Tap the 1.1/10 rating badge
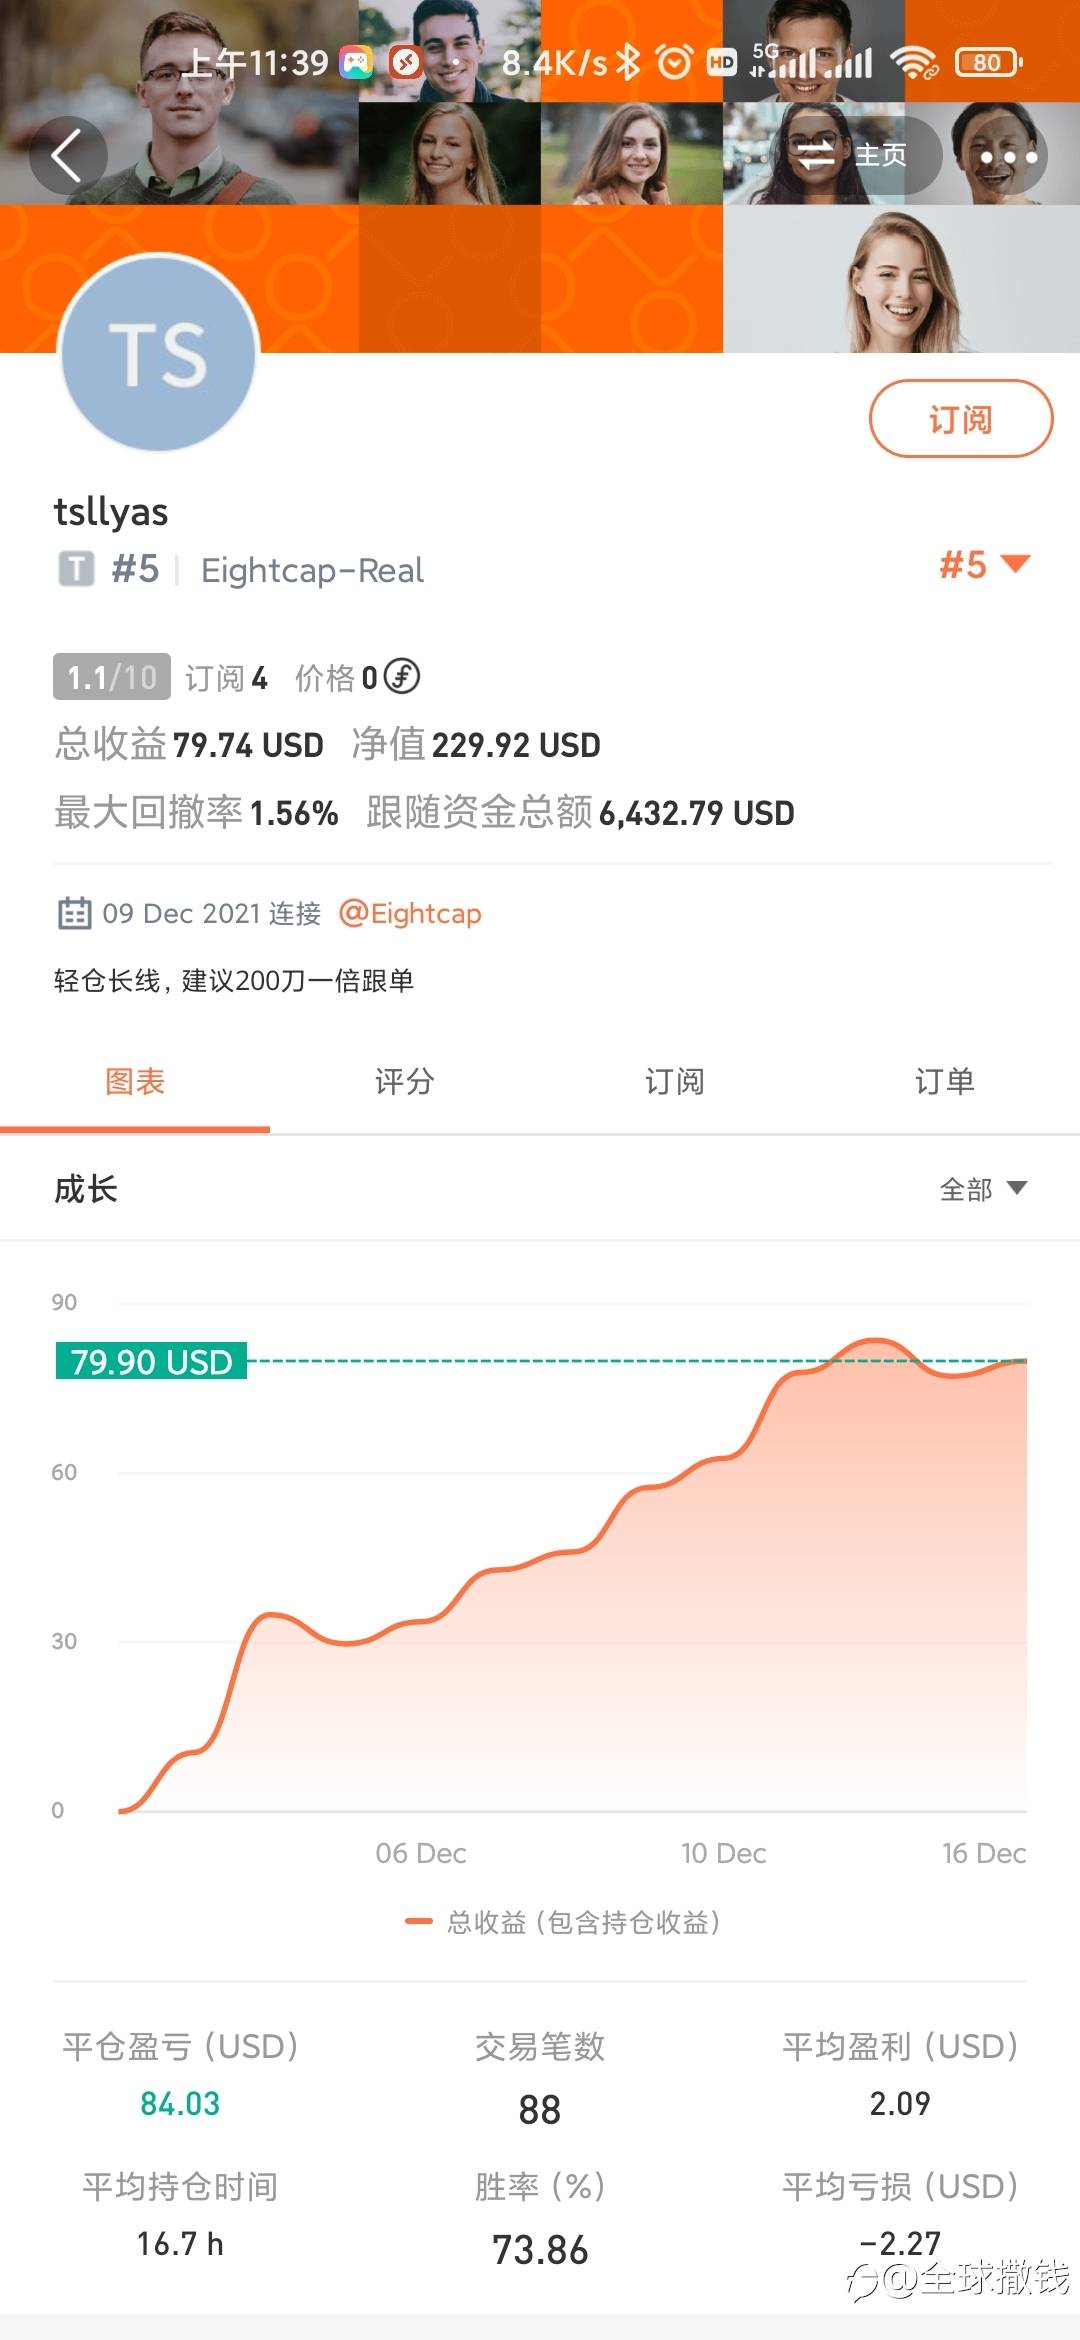1080x2340 pixels. tap(112, 677)
